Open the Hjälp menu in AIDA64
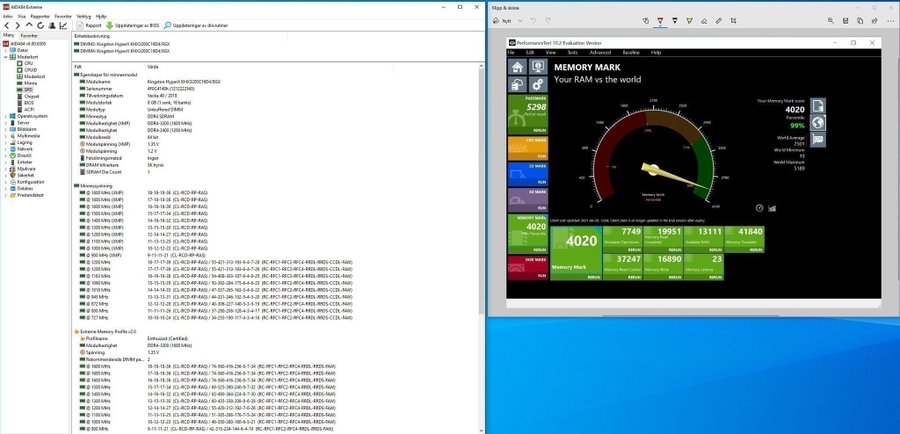The image size is (900, 434). 101,17
